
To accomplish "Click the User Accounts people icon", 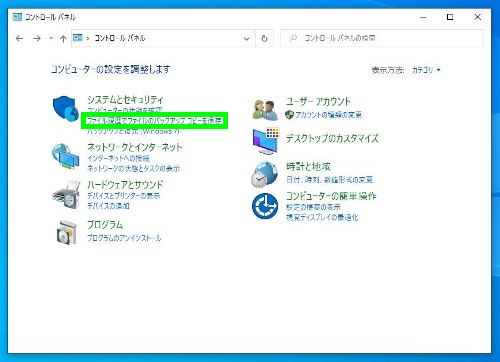I will pos(265,110).
